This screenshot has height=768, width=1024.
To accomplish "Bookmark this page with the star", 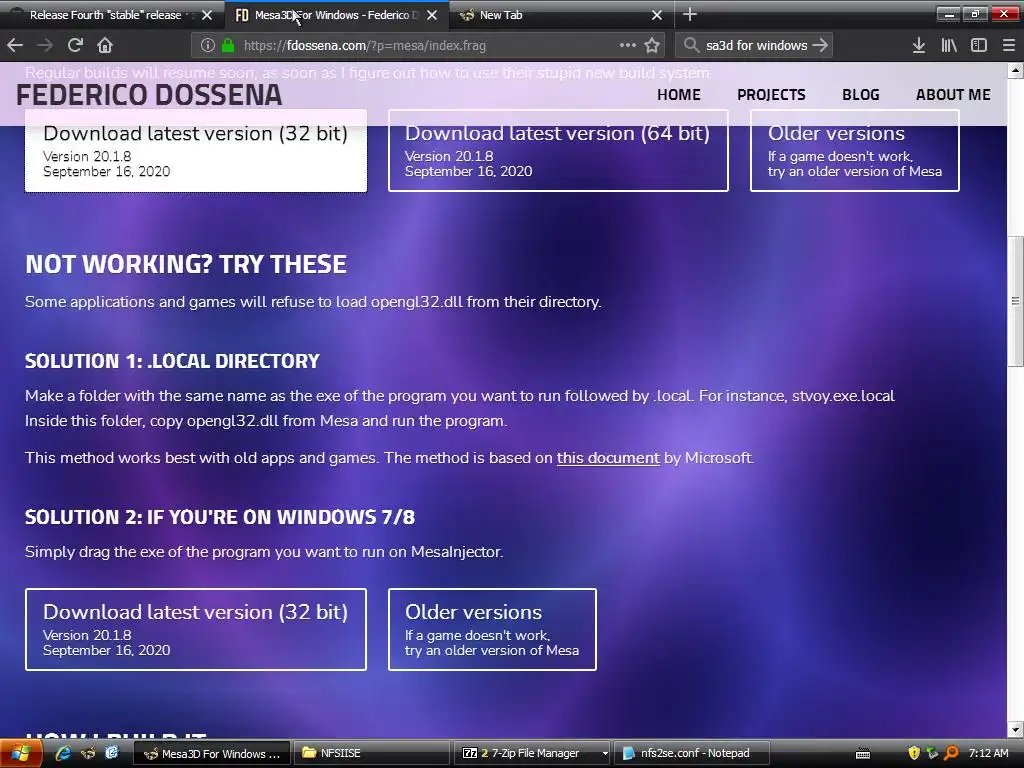I will pos(652,45).
